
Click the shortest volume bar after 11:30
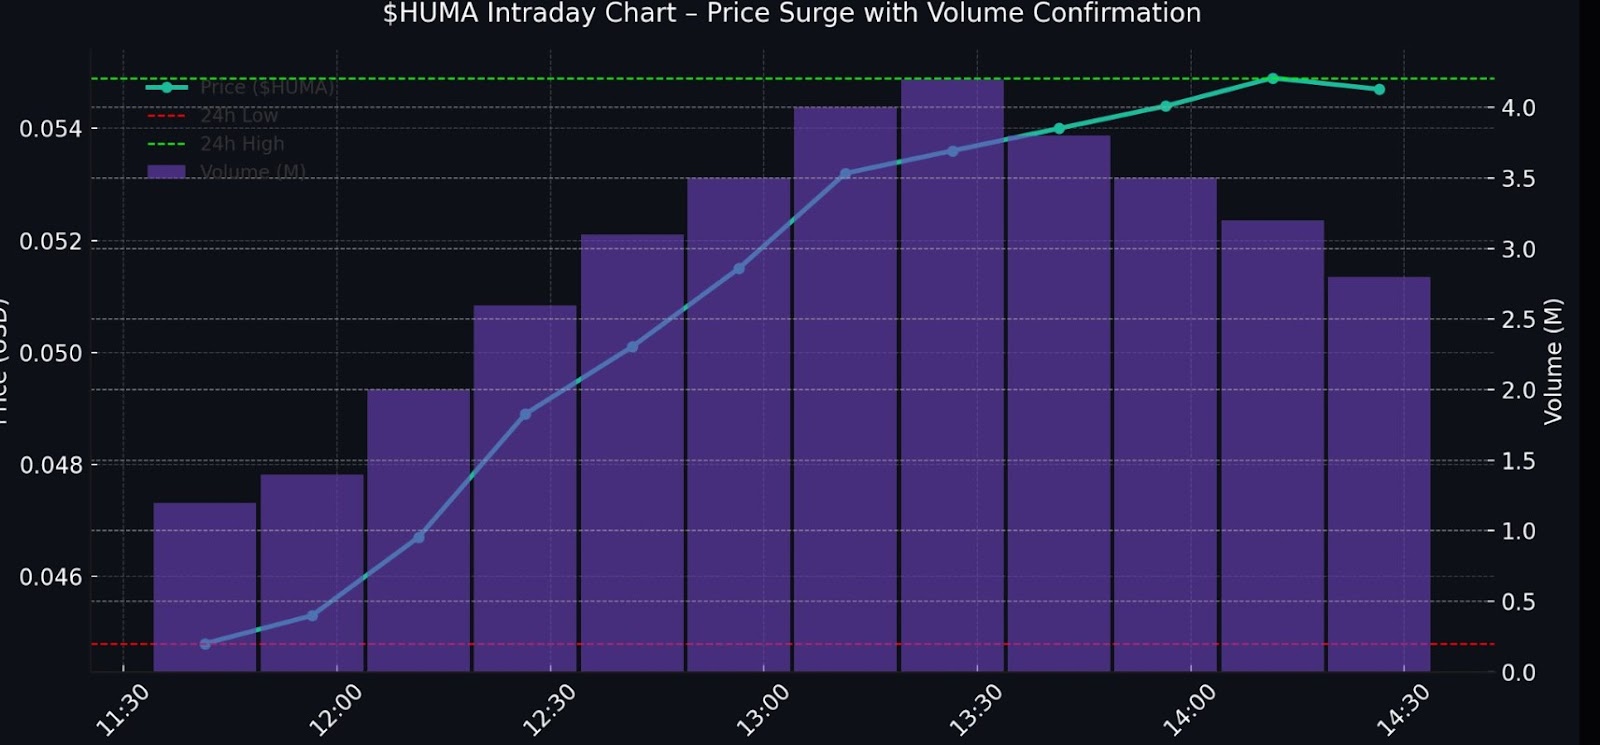pyautogui.click(x=205, y=587)
